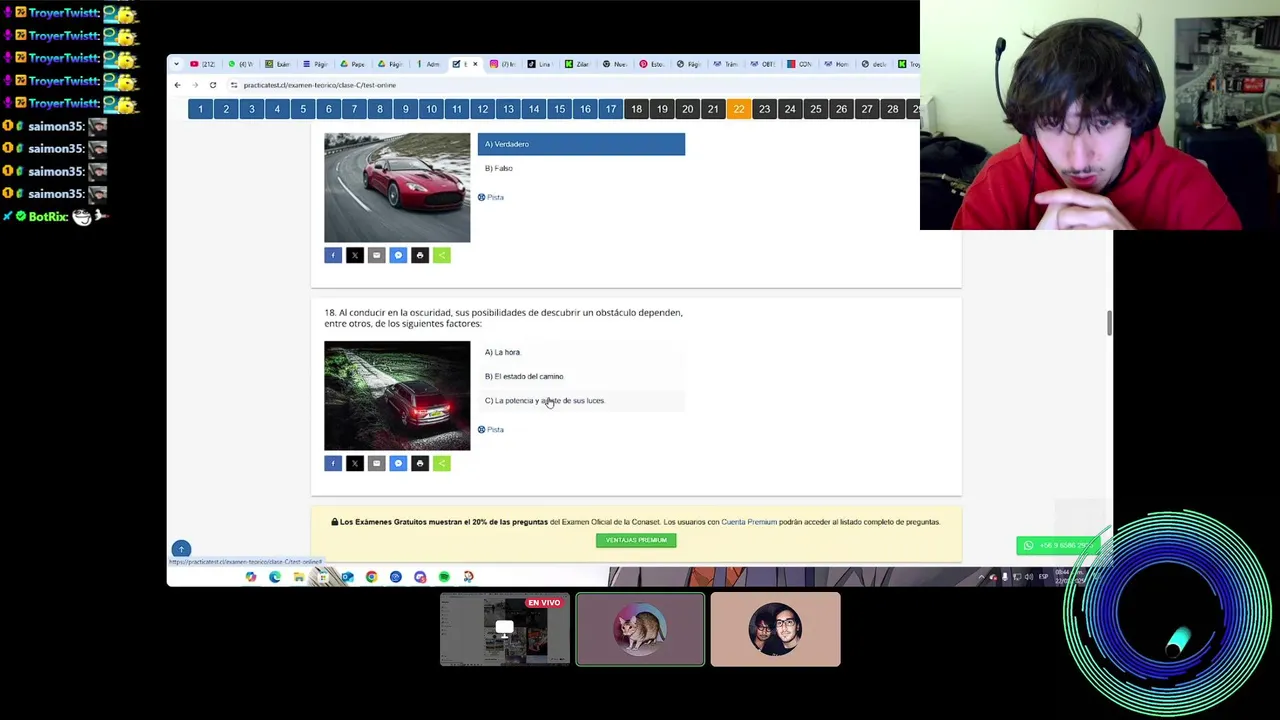1280x720 pixels.
Task: Switch to the Adm browser tab
Action: point(427,64)
